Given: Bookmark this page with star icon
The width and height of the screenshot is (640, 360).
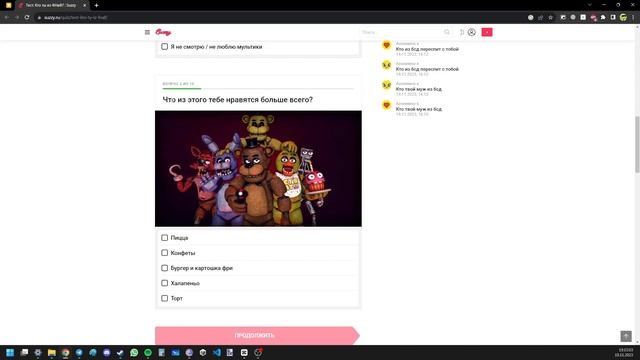Looking at the screenshot, I should tap(551, 18).
